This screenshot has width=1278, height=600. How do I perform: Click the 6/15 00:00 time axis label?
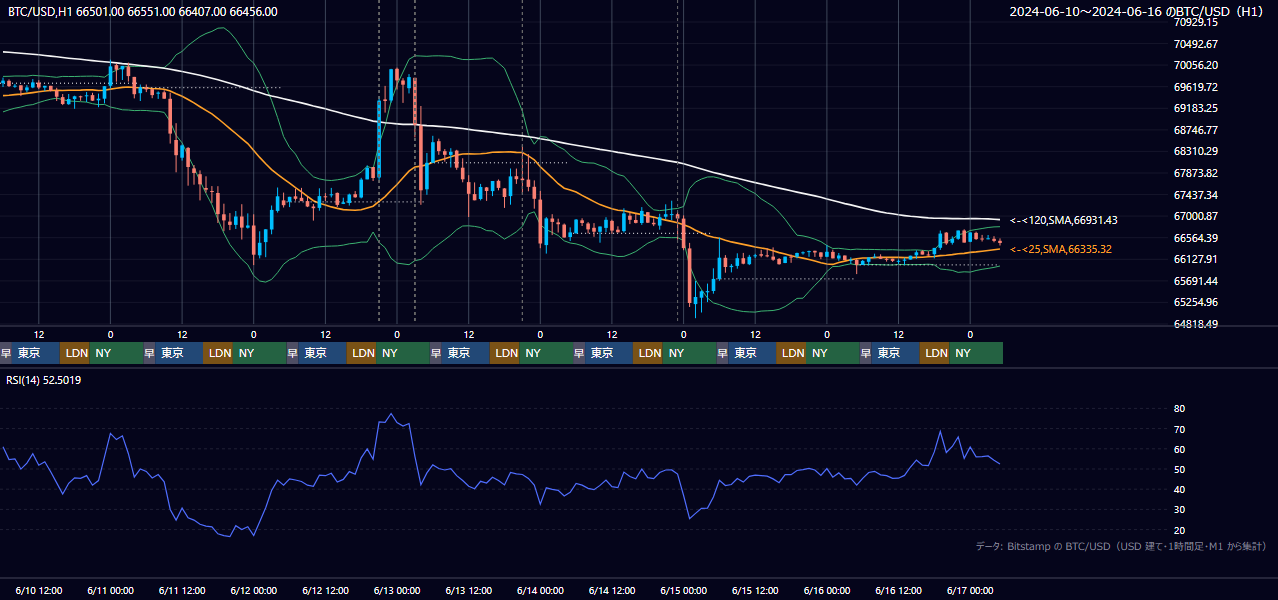(684, 590)
